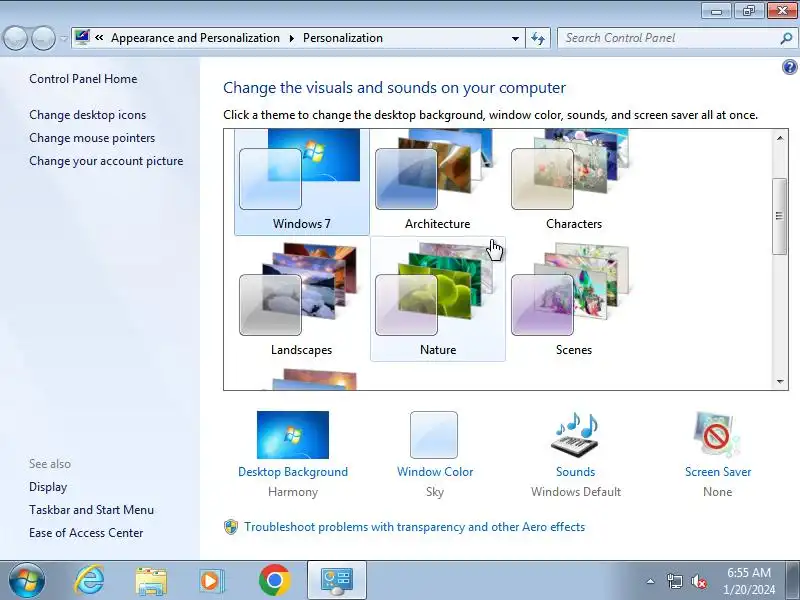Open Change your account picture
The height and width of the screenshot is (600, 800).
click(106, 161)
